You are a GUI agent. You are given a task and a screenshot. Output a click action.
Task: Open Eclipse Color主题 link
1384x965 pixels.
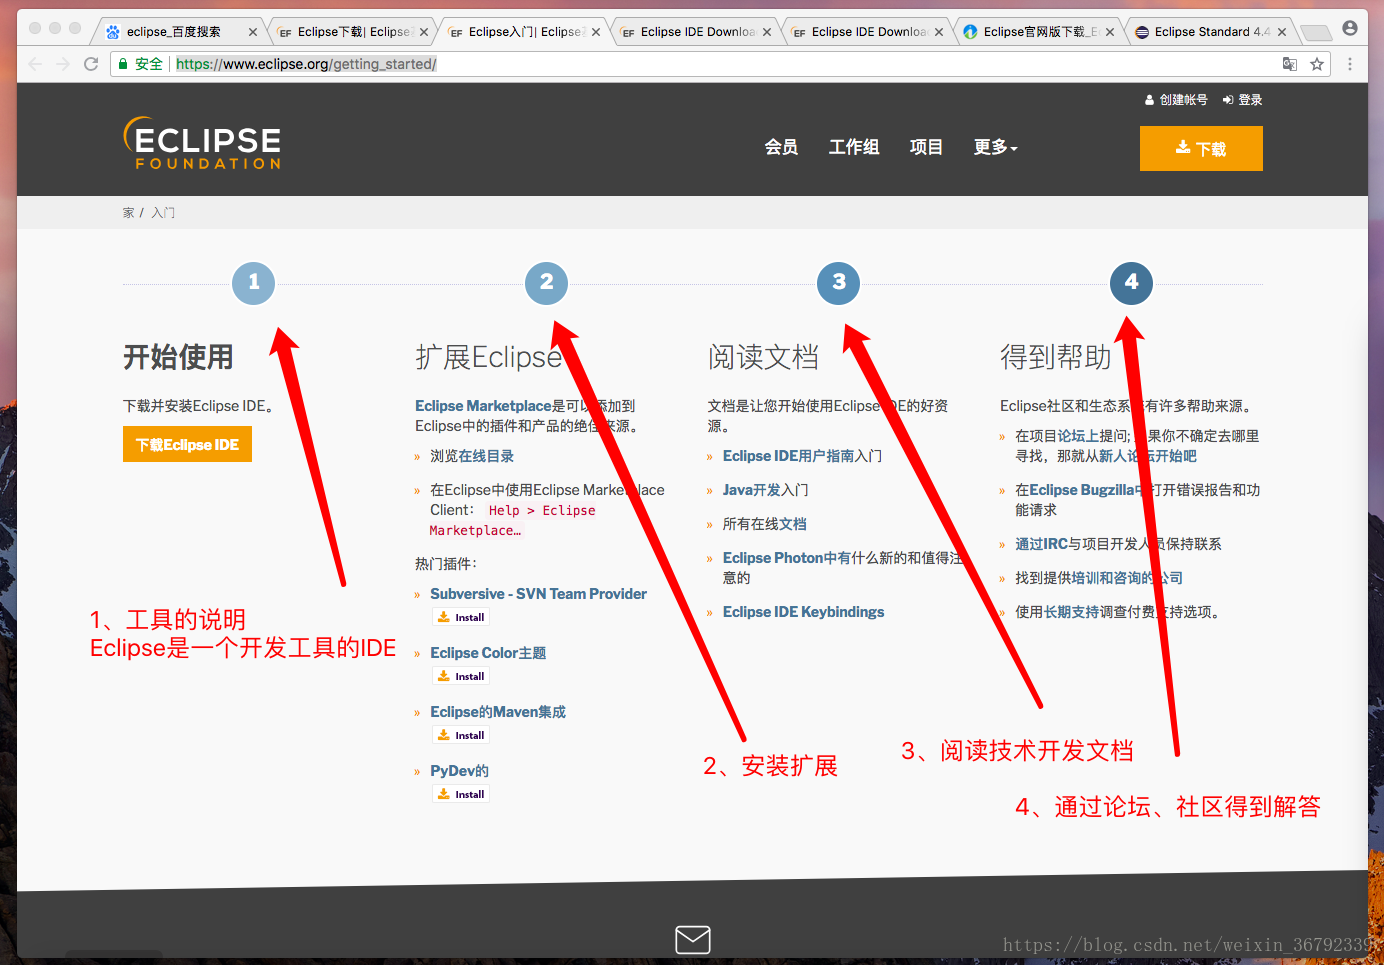[488, 653]
